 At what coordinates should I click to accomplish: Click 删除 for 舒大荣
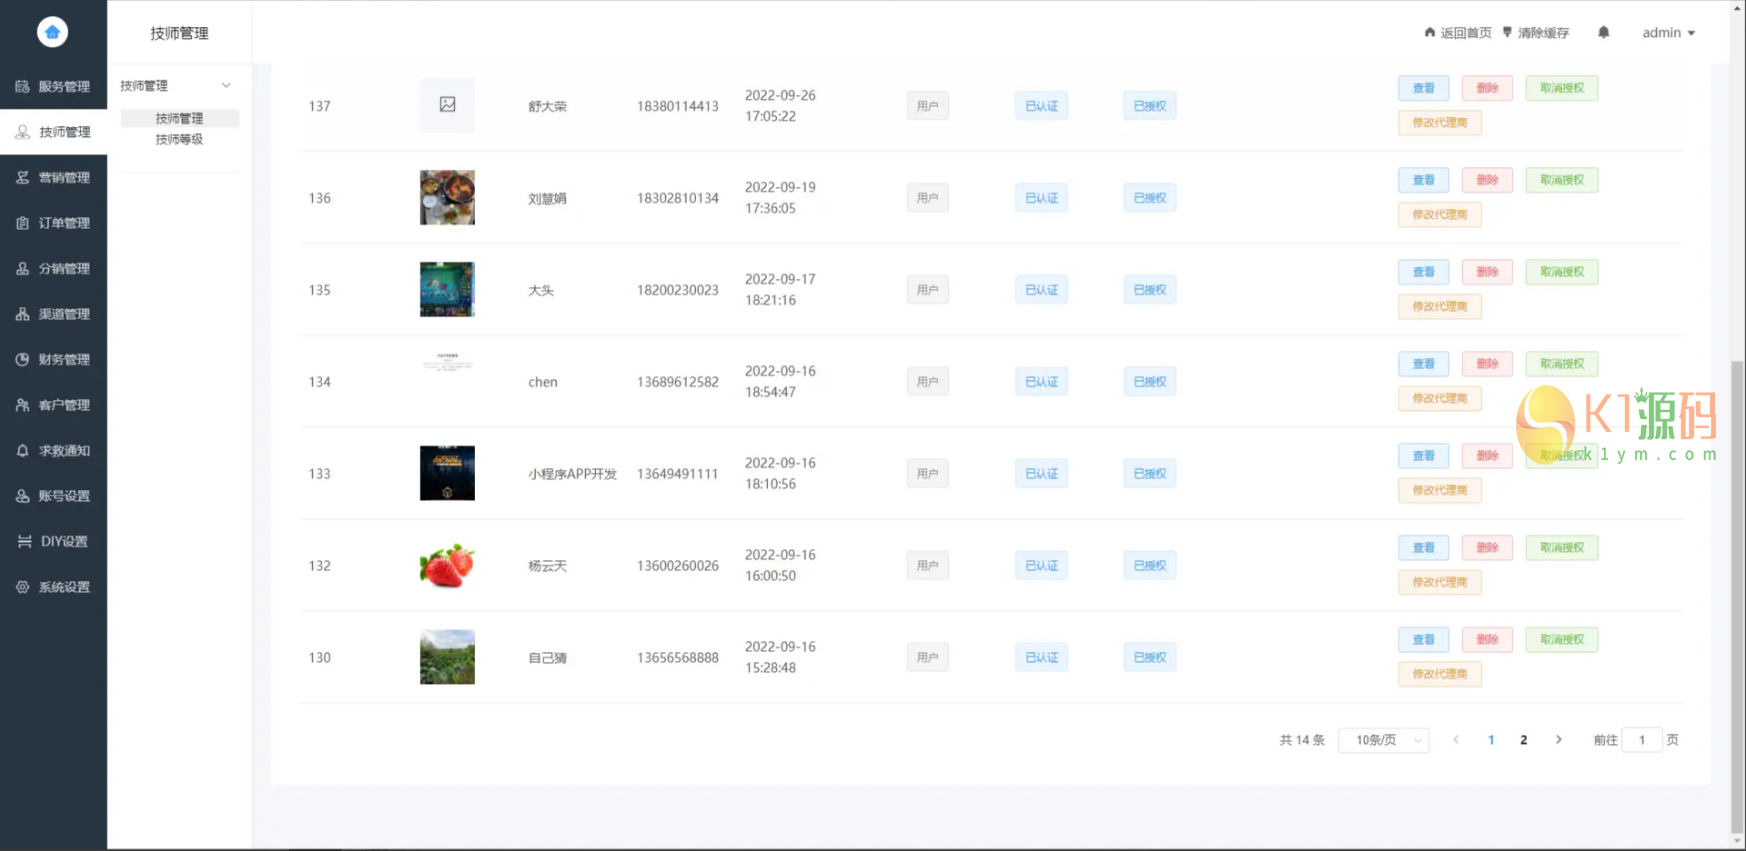[1487, 88]
